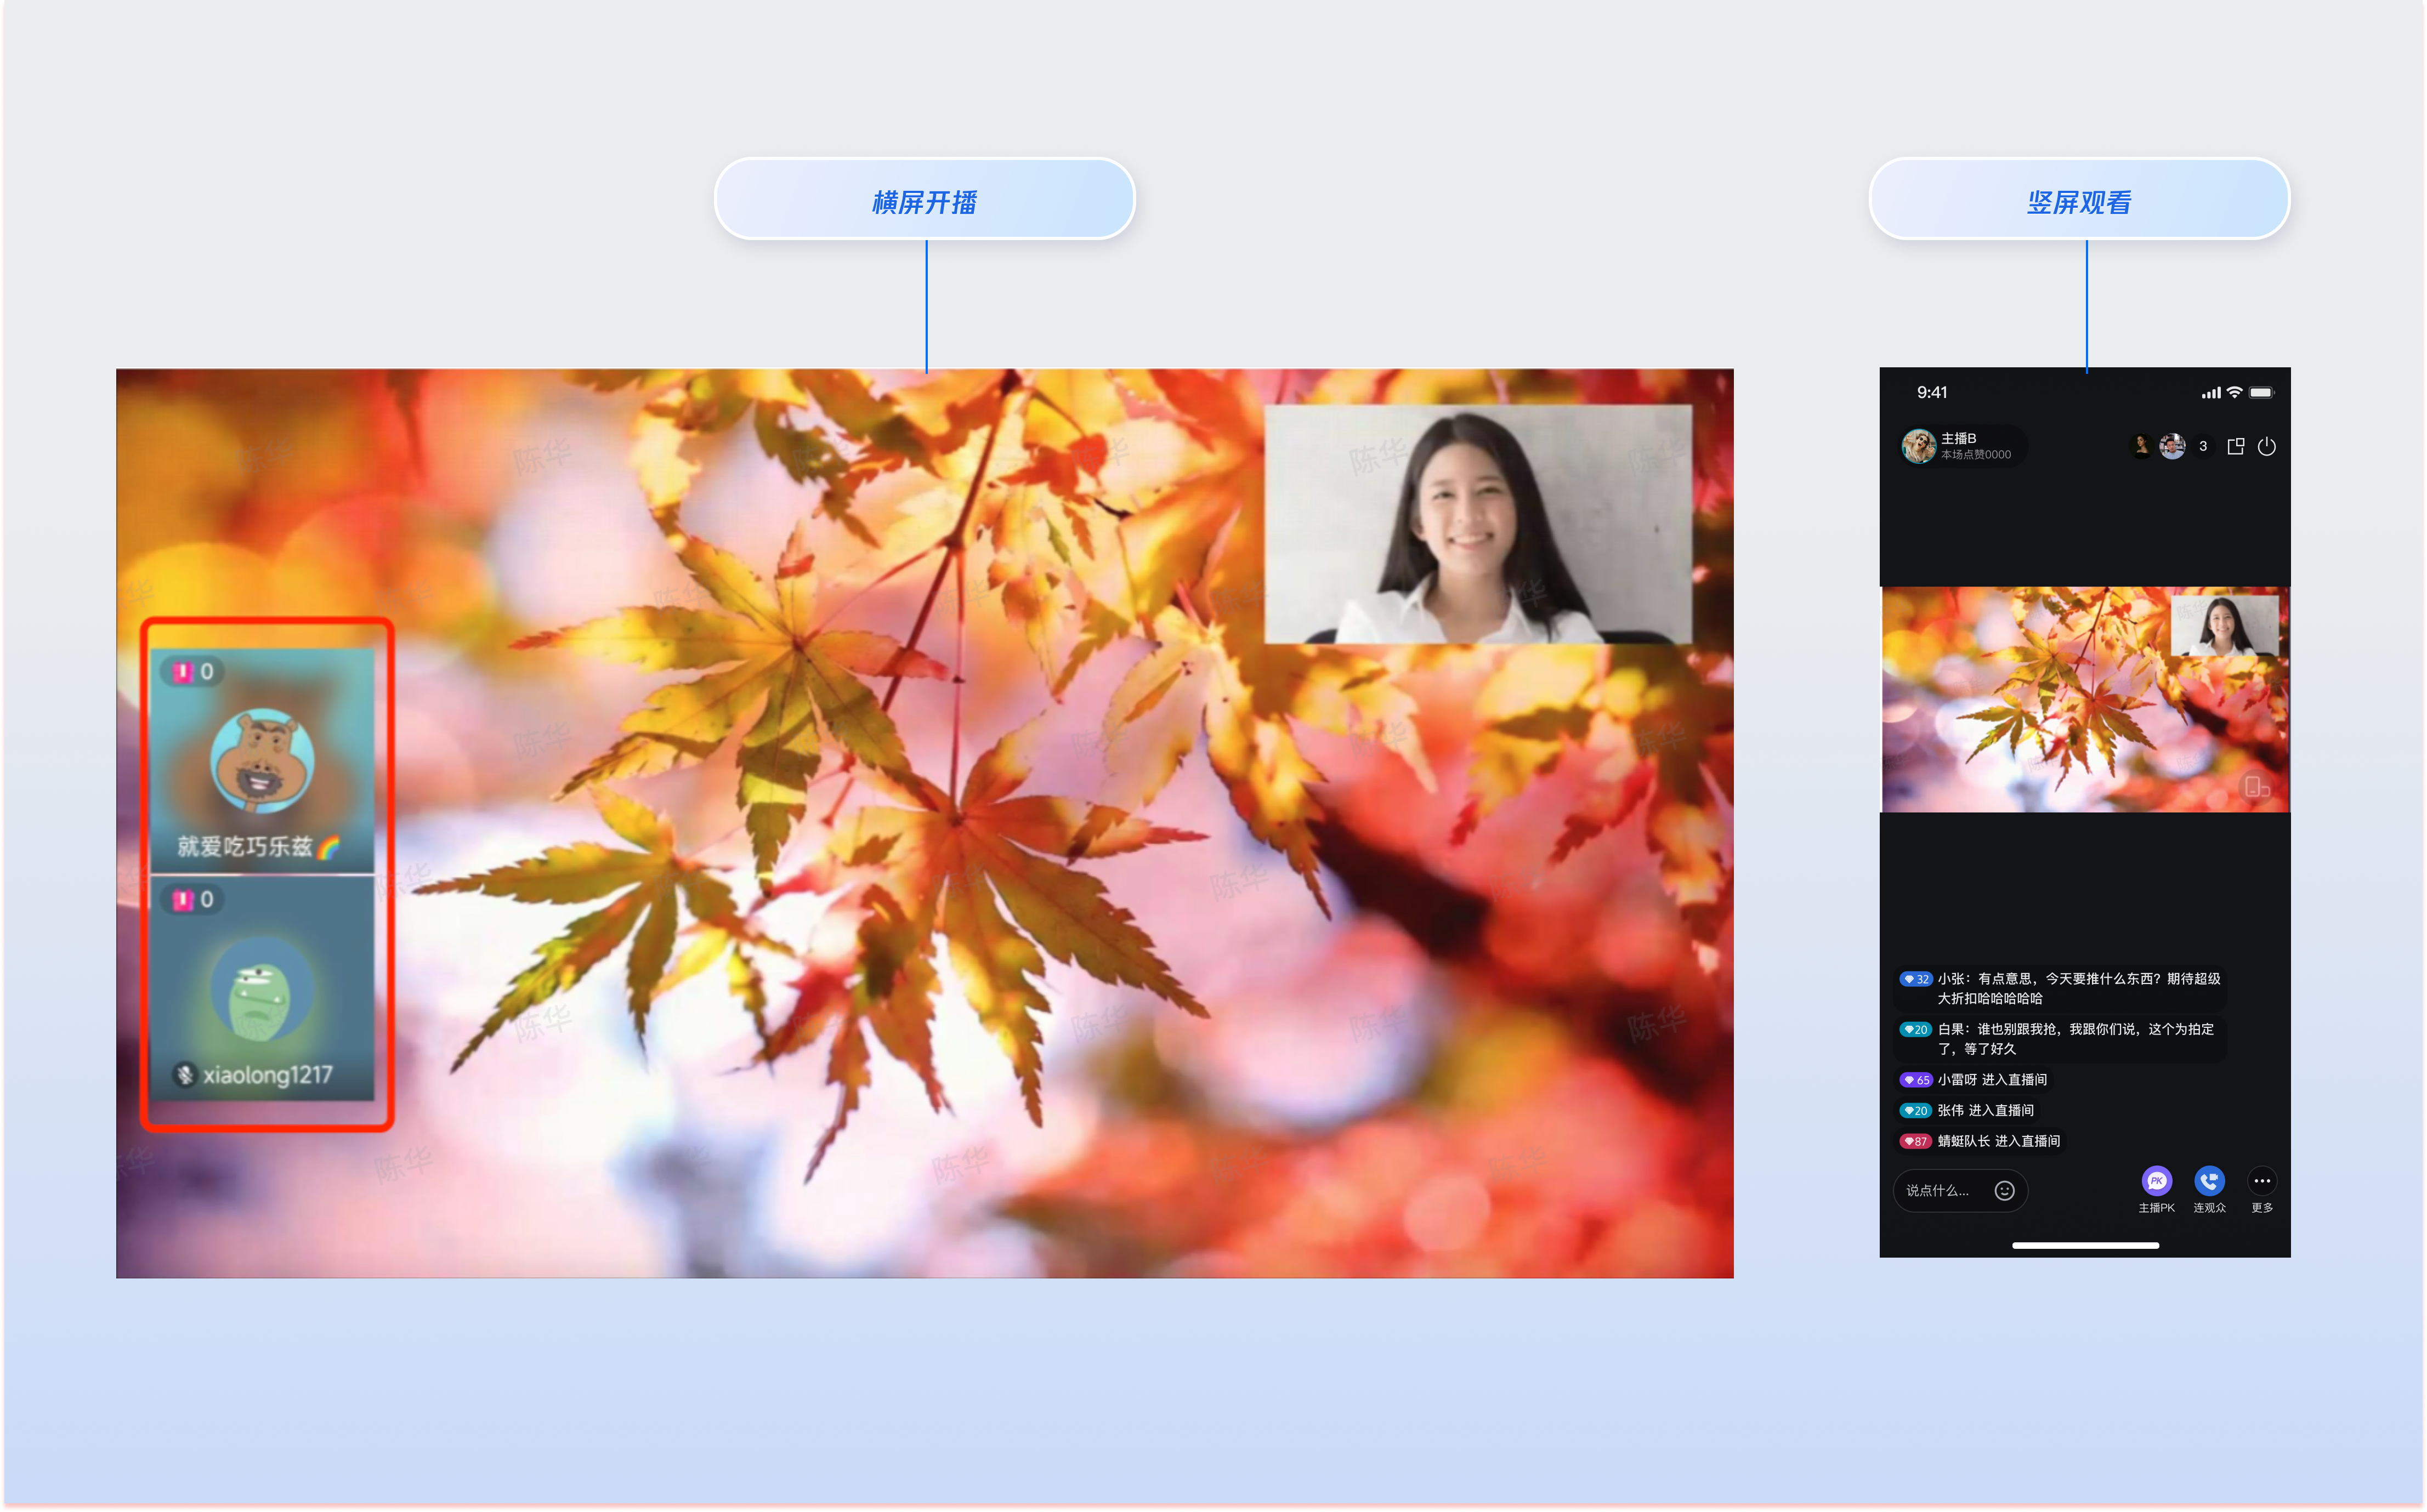Select the xiaolong1217 co-host tile
Image resolution: width=2427 pixels, height=1512 pixels.
[263, 988]
